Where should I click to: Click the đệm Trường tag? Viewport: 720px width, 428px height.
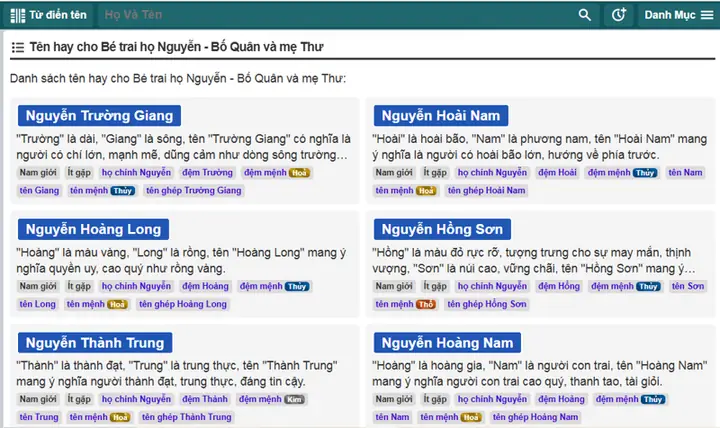pos(207,173)
